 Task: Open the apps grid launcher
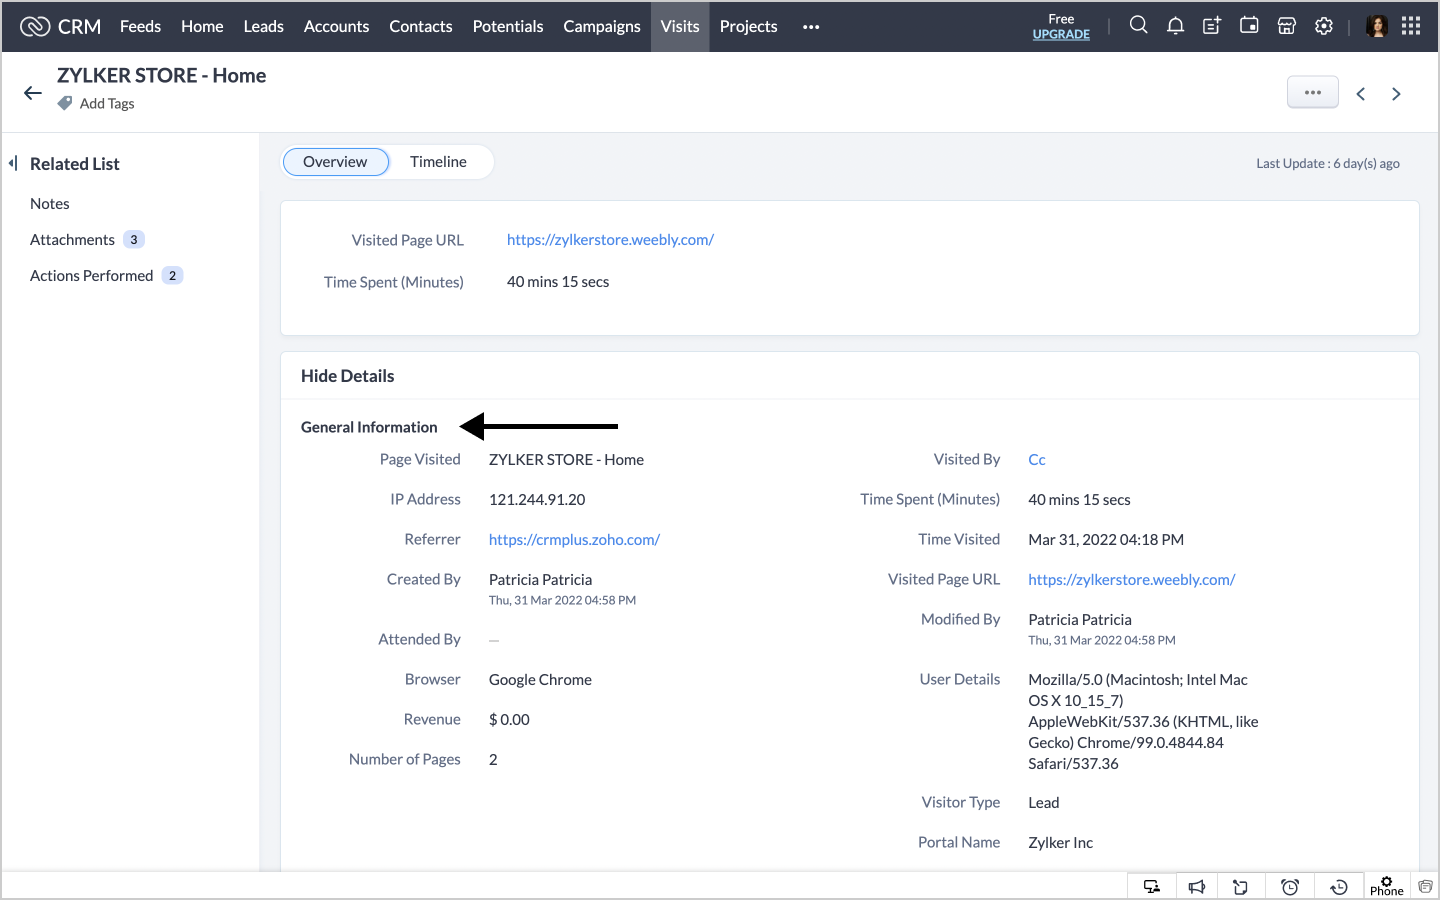[1411, 26]
